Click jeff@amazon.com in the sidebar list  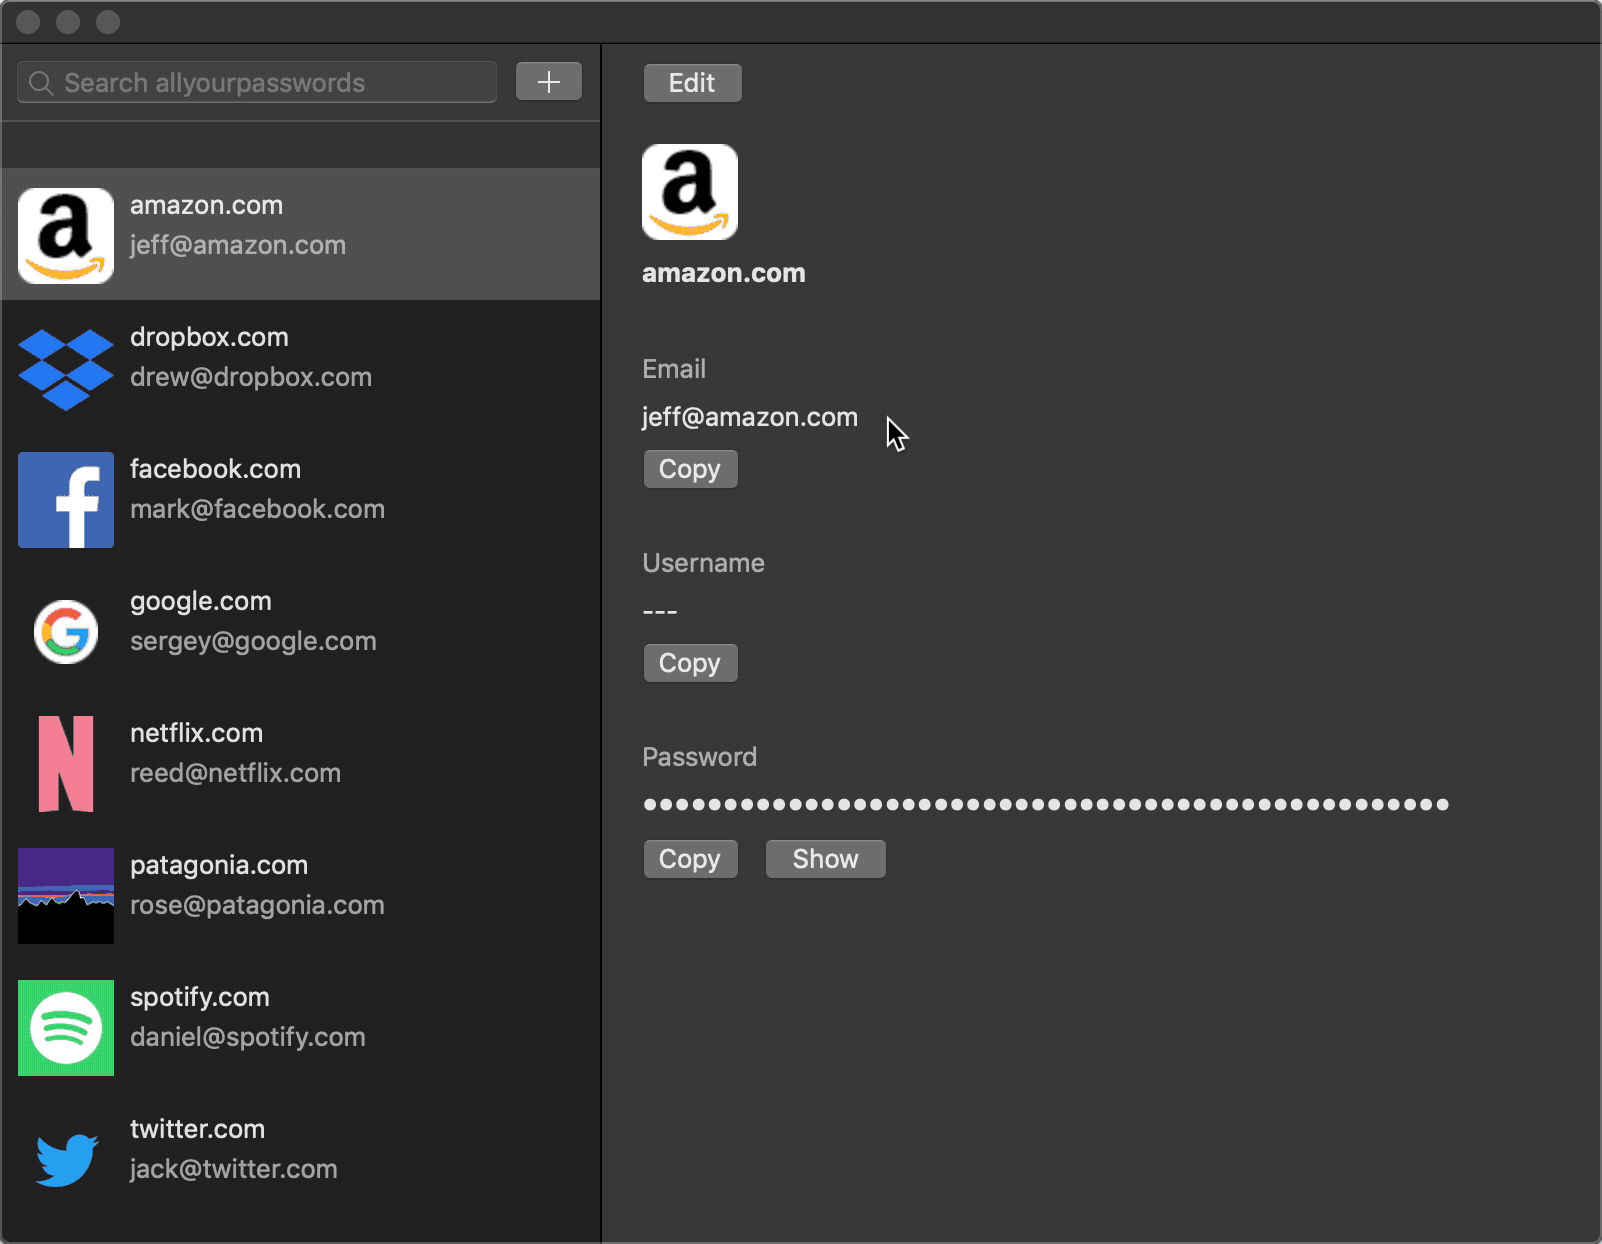[238, 245]
